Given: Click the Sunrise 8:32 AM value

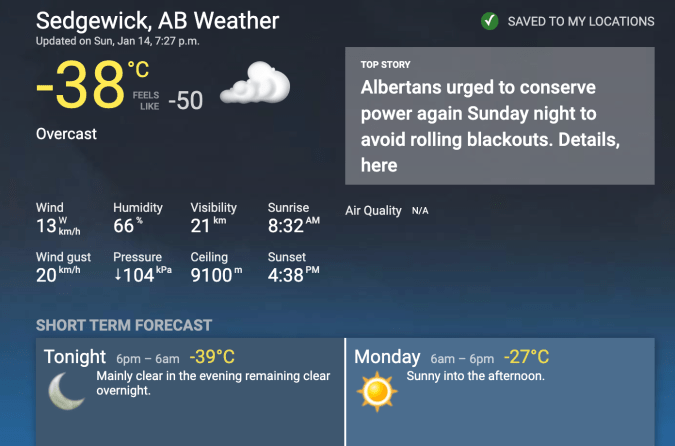Looking at the screenshot, I should pyautogui.click(x=294, y=225).
